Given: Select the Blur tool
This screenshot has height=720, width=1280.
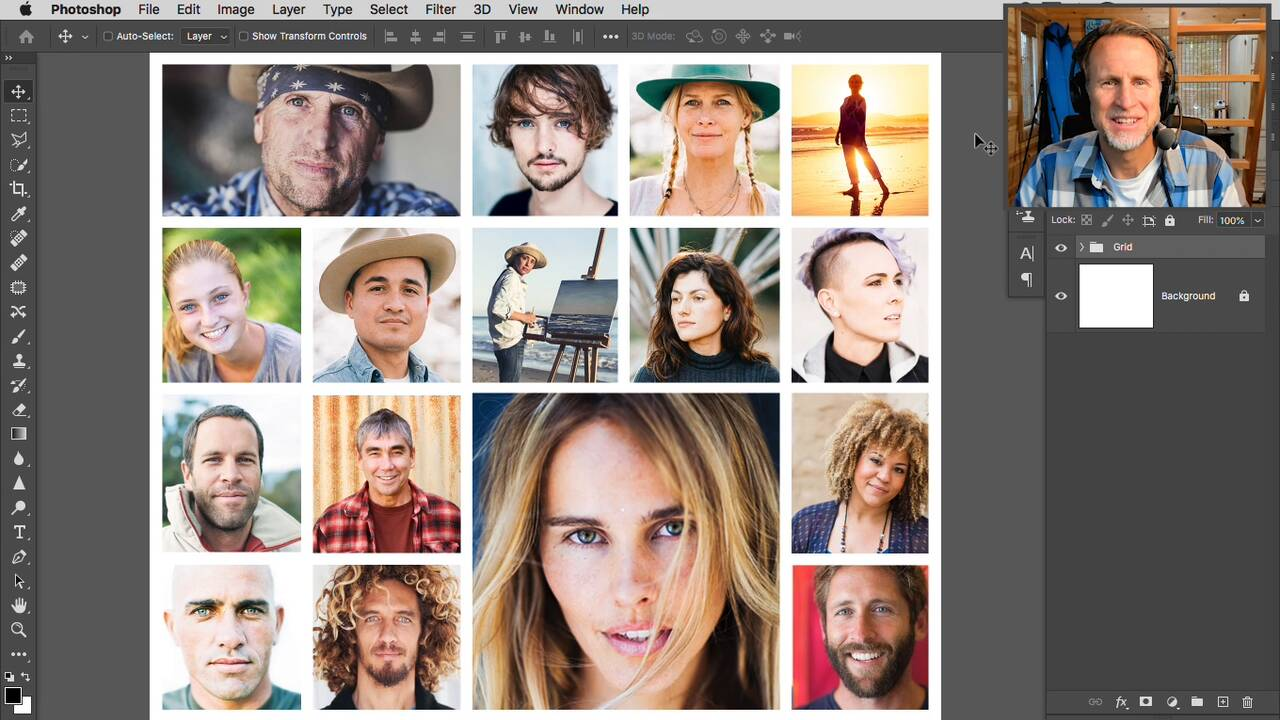Looking at the screenshot, I should [x=19, y=459].
